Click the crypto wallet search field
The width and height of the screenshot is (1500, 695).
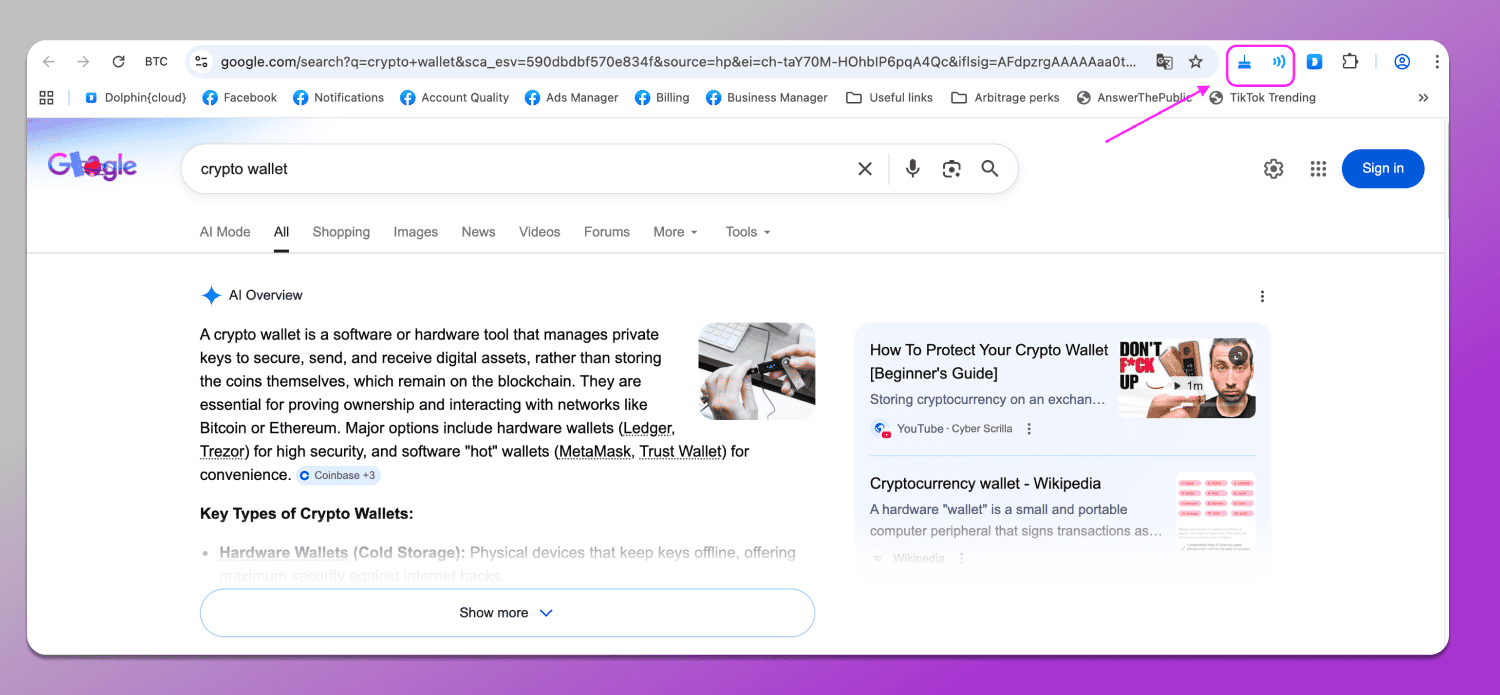[520, 169]
